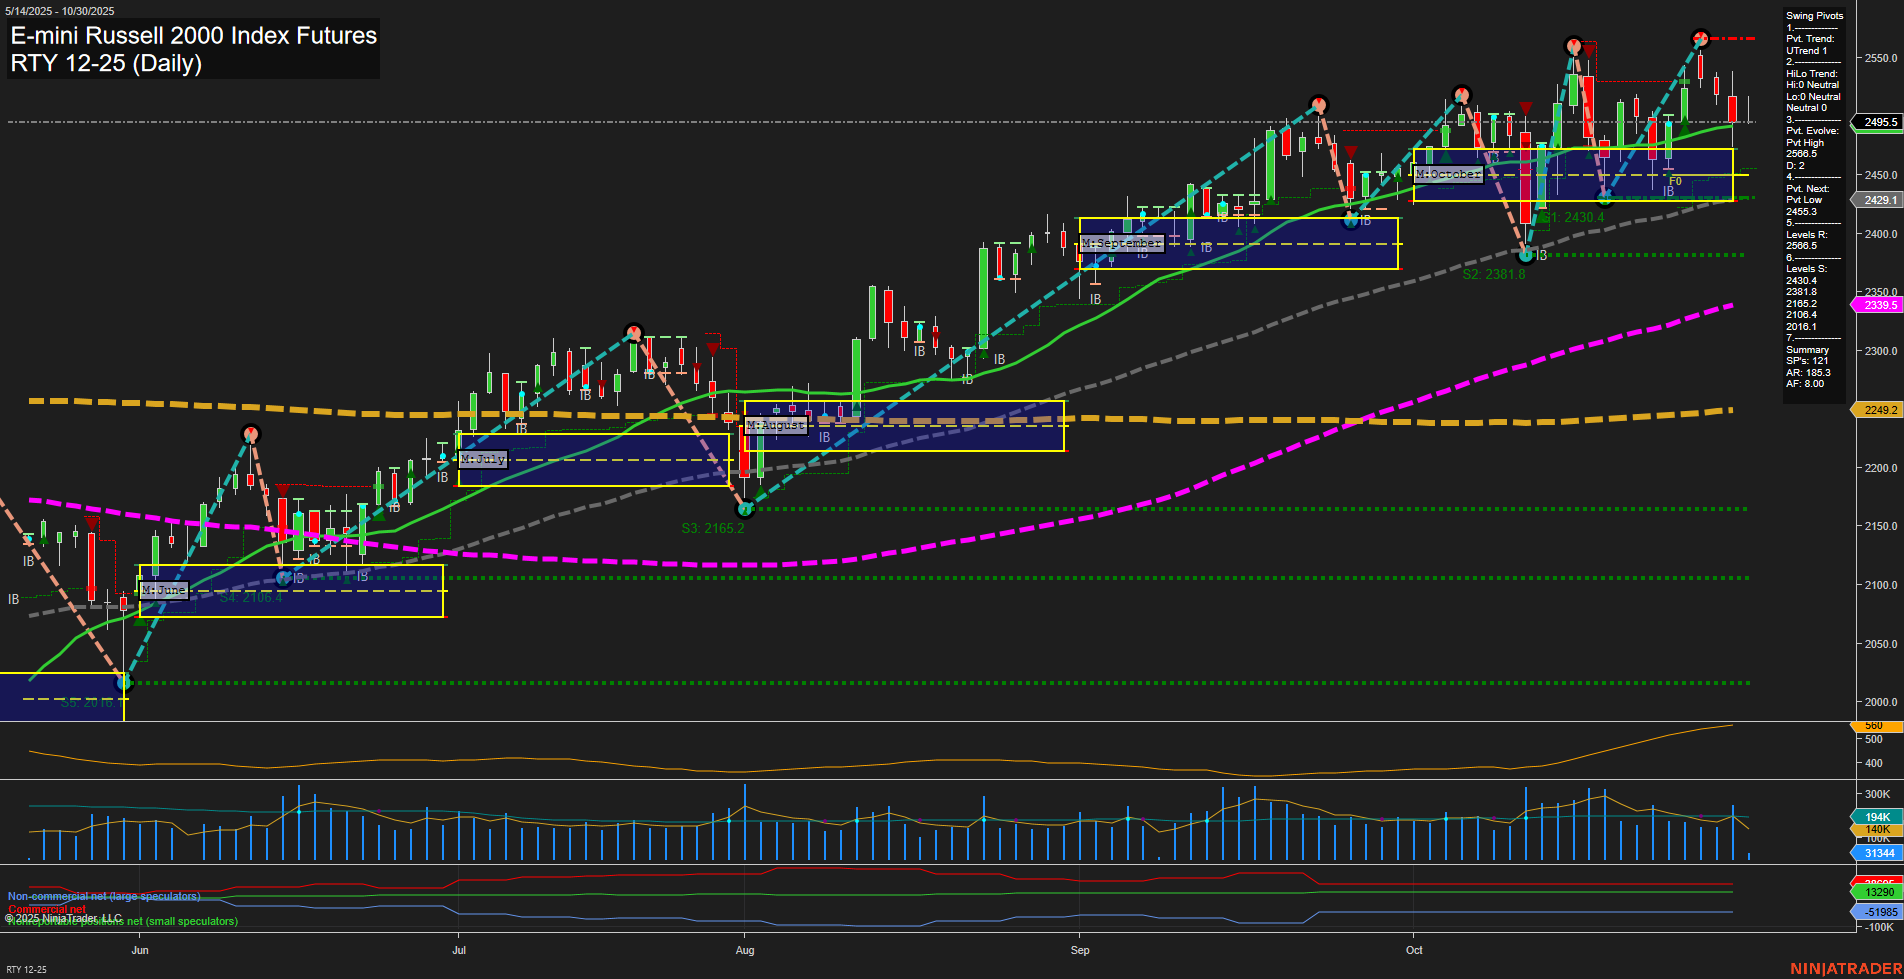Click the orange 560 indicator marker
Viewport: 1904px width, 979px height.
[1874, 726]
